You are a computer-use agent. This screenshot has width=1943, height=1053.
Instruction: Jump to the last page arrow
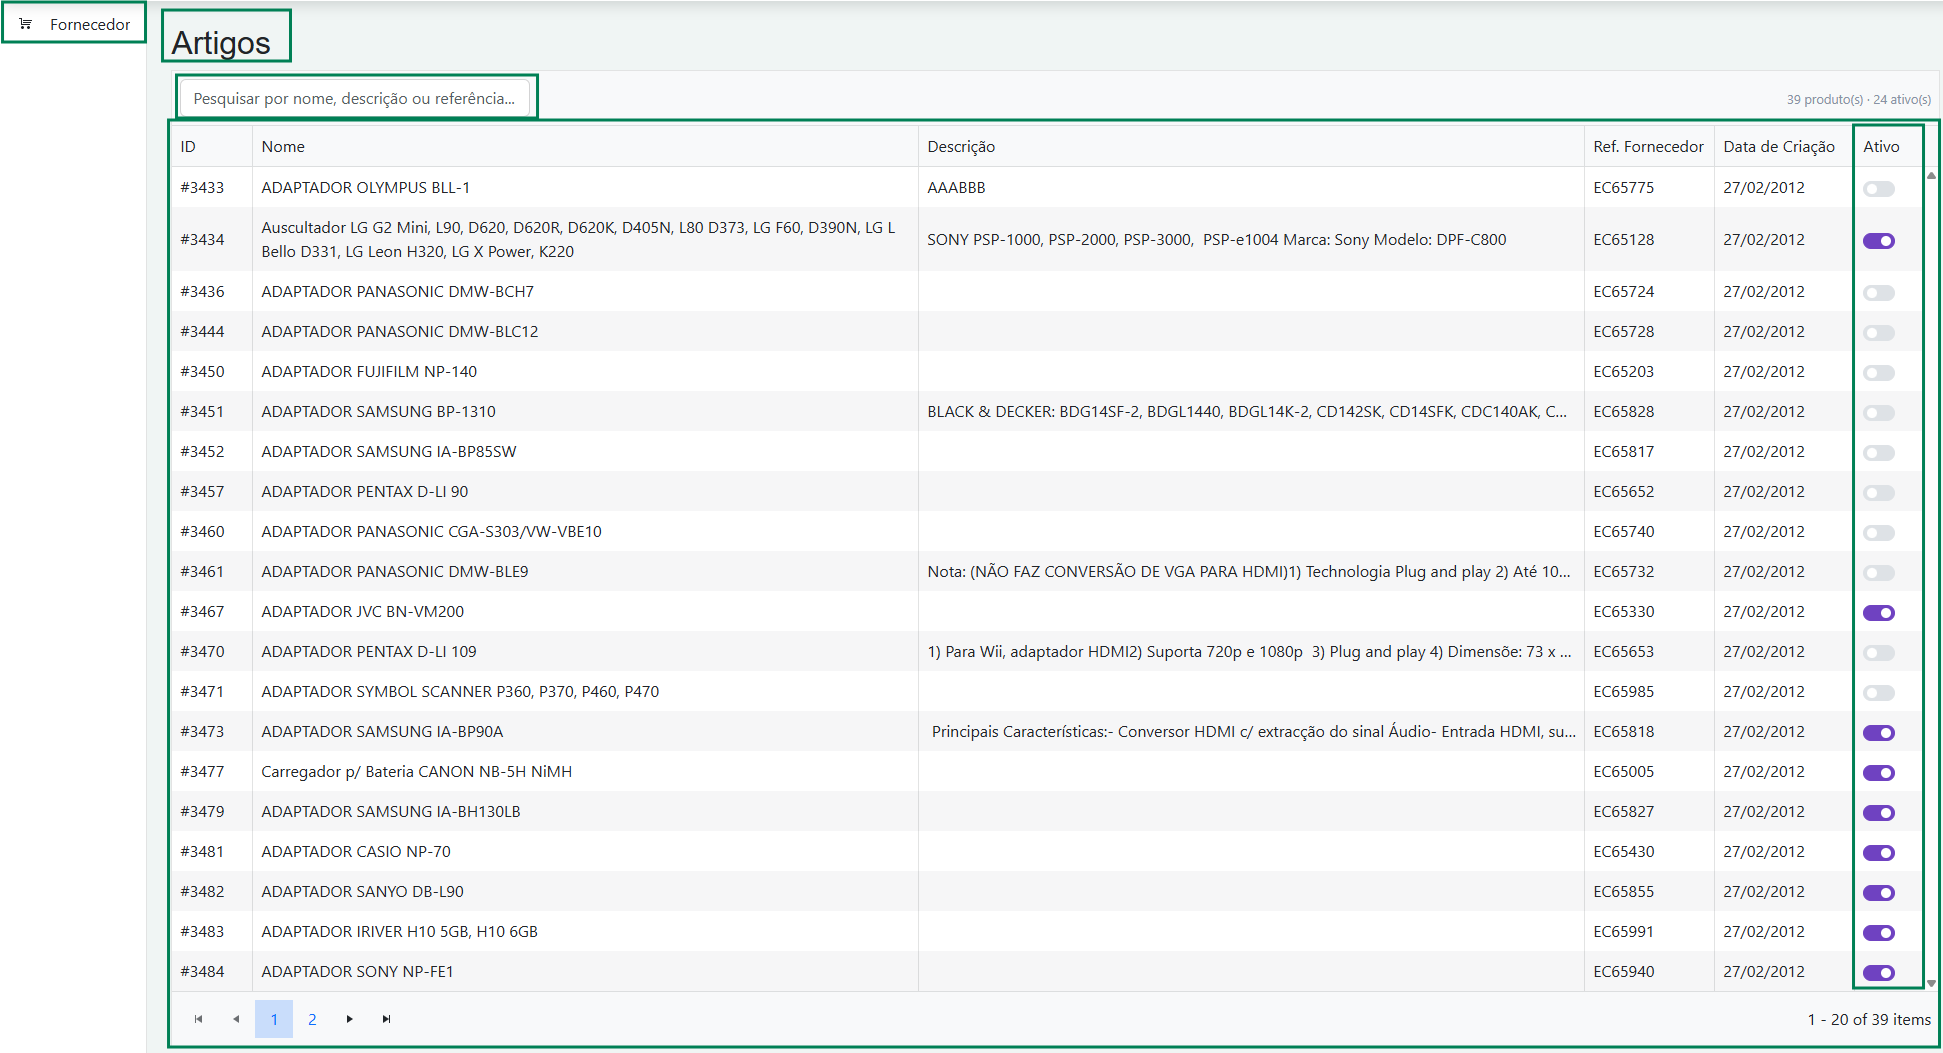click(x=387, y=1019)
